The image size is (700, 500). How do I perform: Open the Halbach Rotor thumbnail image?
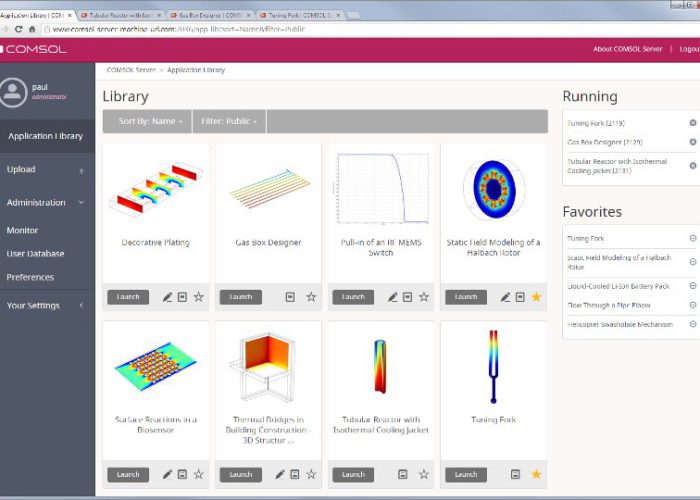[x=493, y=189]
